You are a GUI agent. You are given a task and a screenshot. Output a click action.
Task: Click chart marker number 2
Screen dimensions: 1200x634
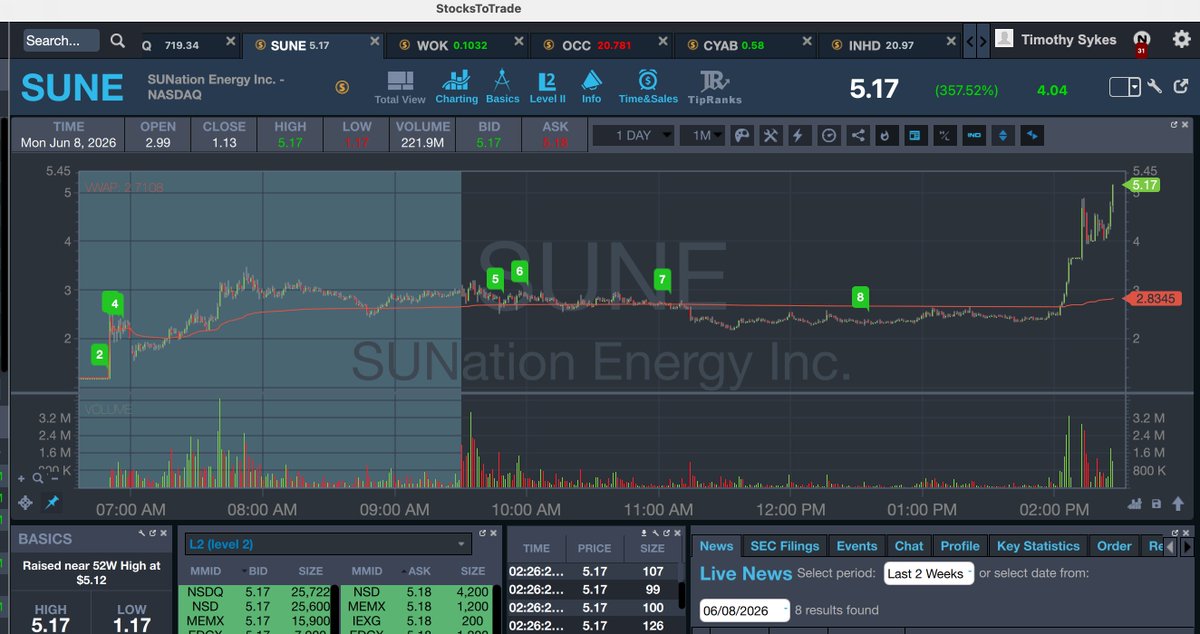coord(99,353)
